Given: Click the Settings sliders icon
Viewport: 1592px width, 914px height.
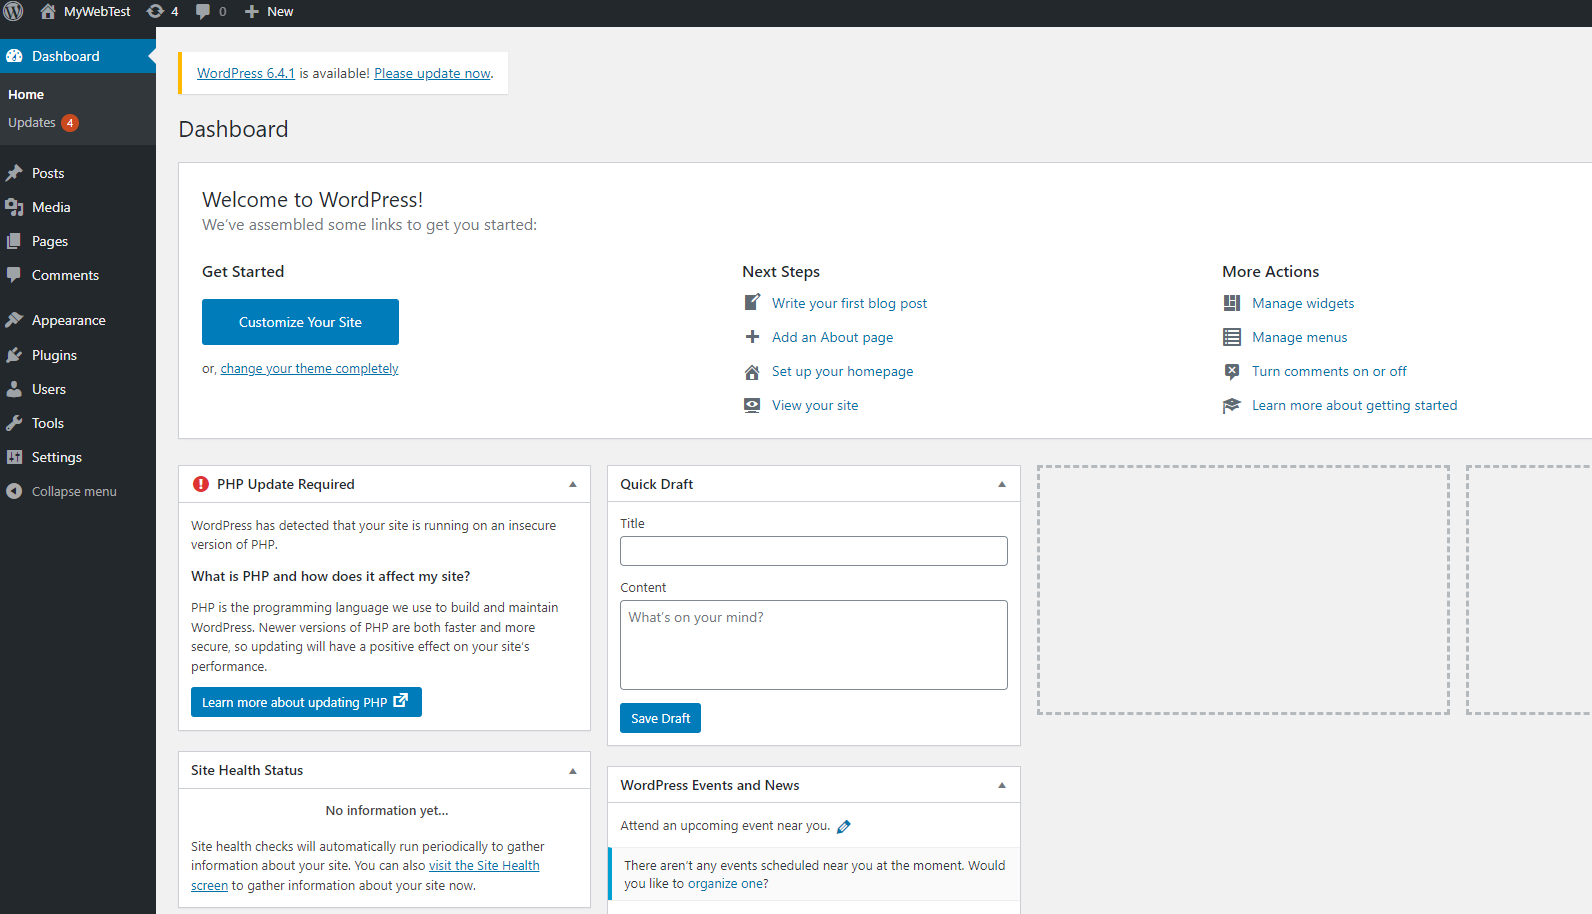Looking at the screenshot, I should pos(14,457).
